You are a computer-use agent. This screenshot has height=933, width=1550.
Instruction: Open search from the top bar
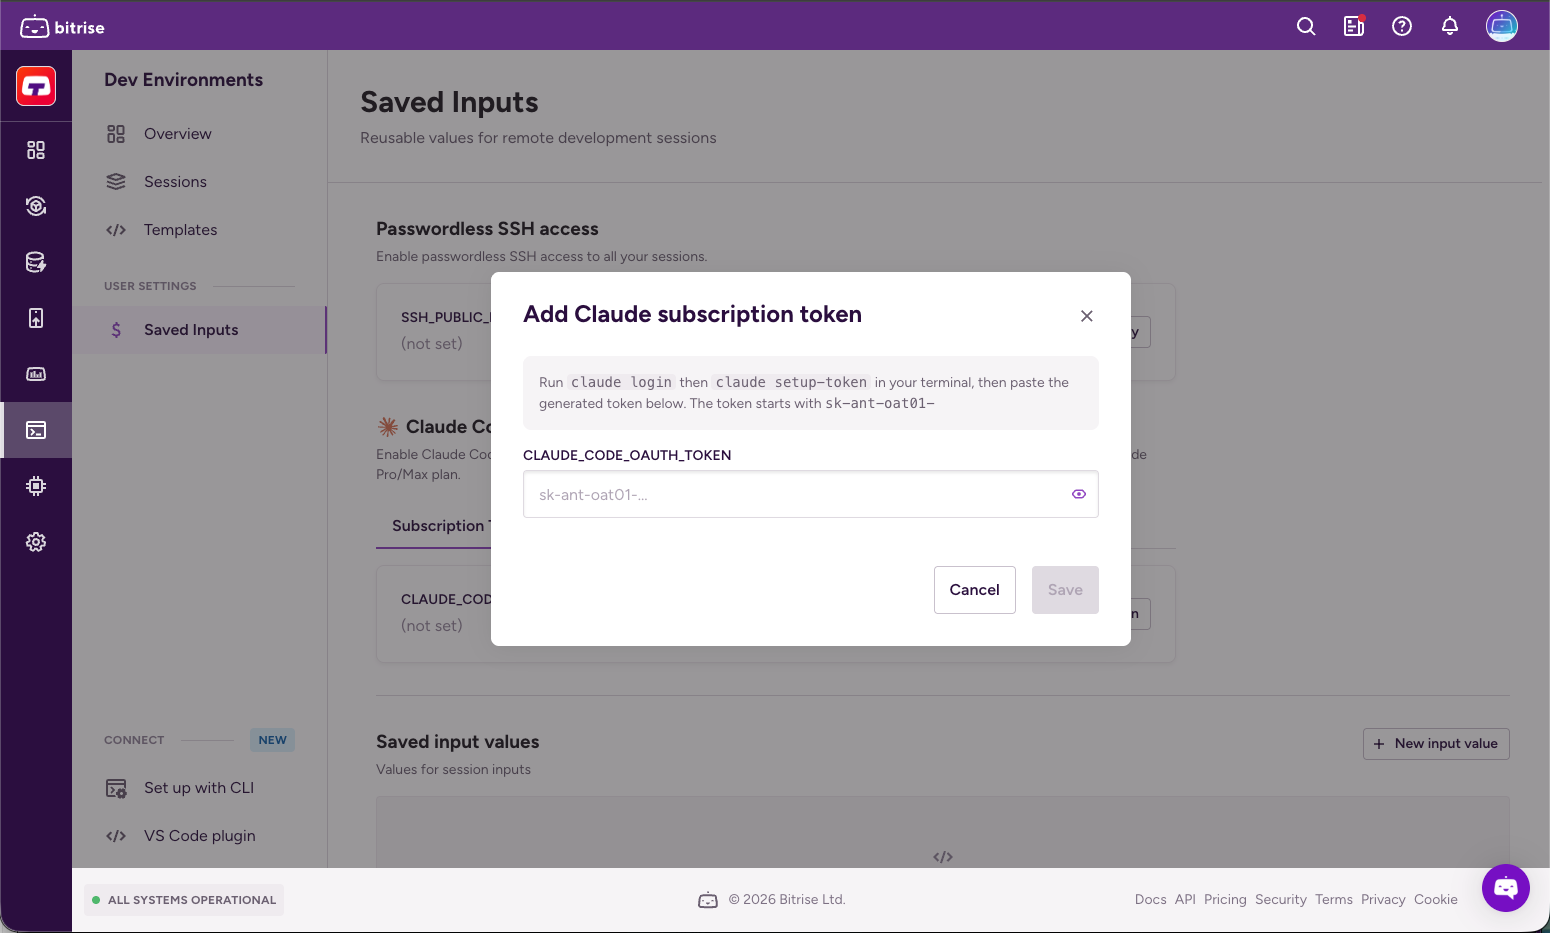coord(1306,27)
